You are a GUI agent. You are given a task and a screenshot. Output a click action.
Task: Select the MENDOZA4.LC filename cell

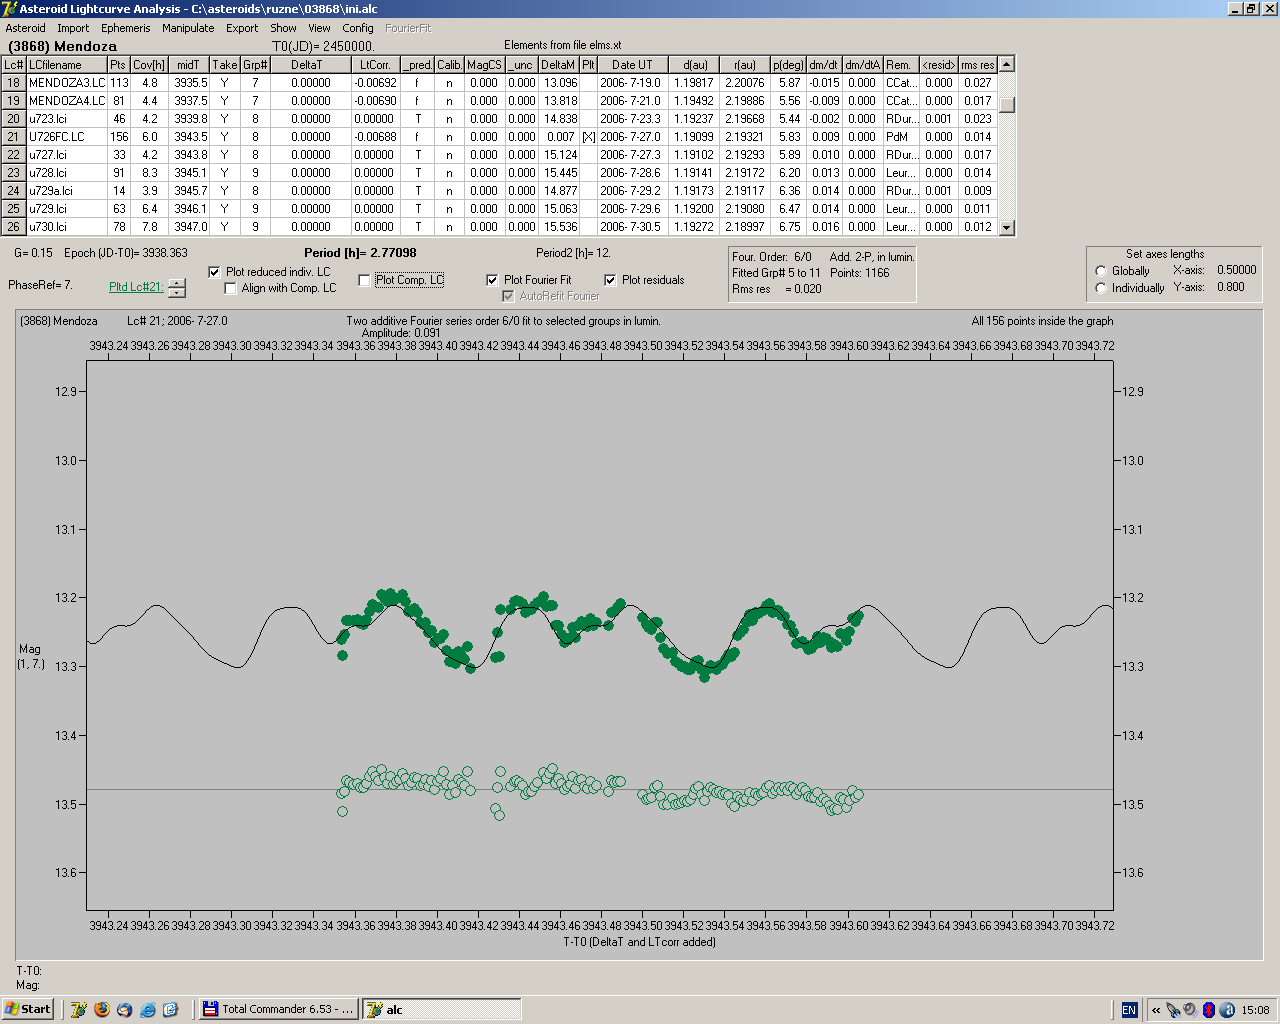tap(67, 101)
